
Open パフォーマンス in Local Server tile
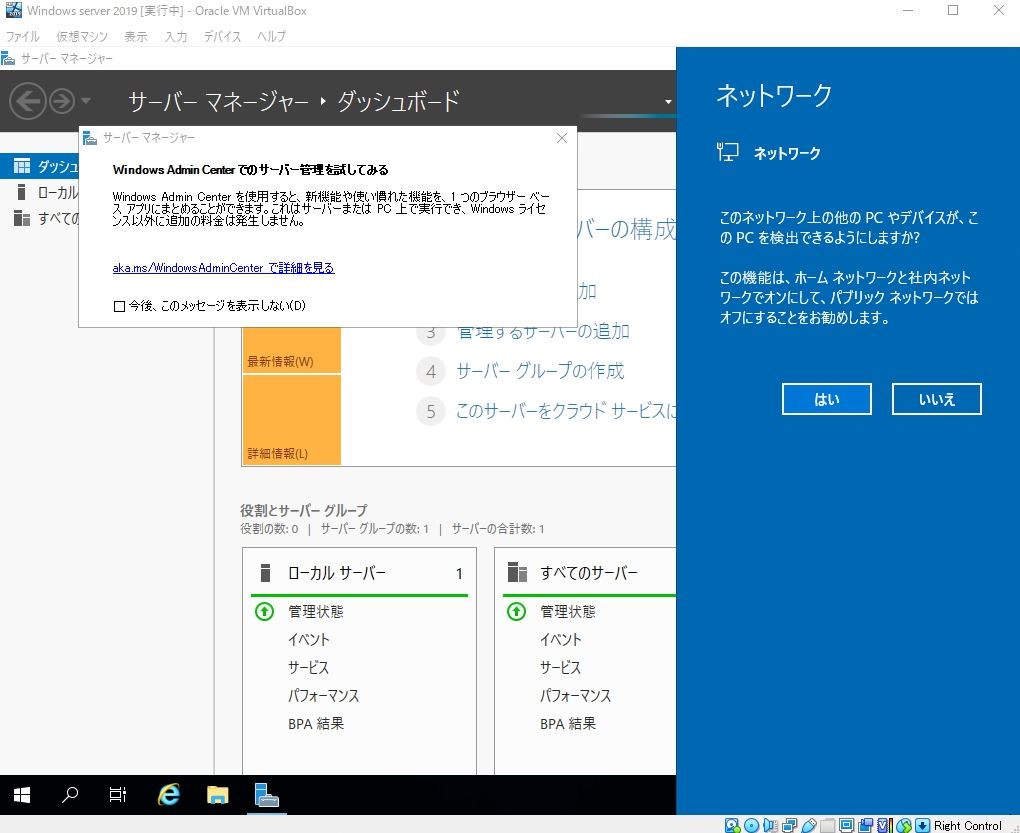(x=323, y=696)
